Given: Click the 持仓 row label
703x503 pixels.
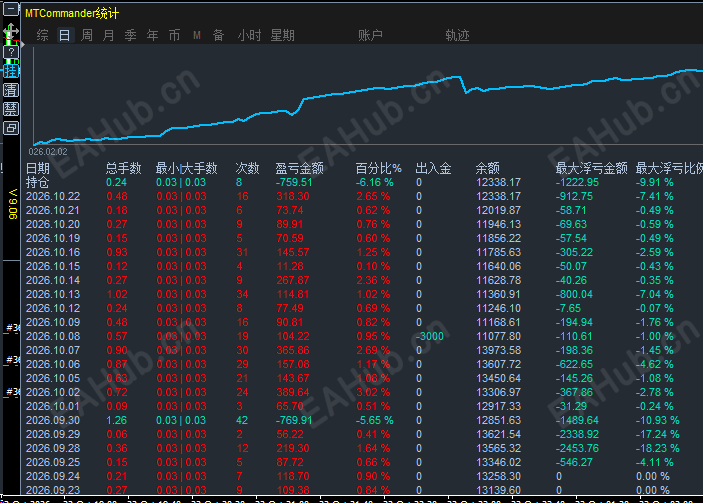Looking at the screenshot, I should [x=38, y=182].
